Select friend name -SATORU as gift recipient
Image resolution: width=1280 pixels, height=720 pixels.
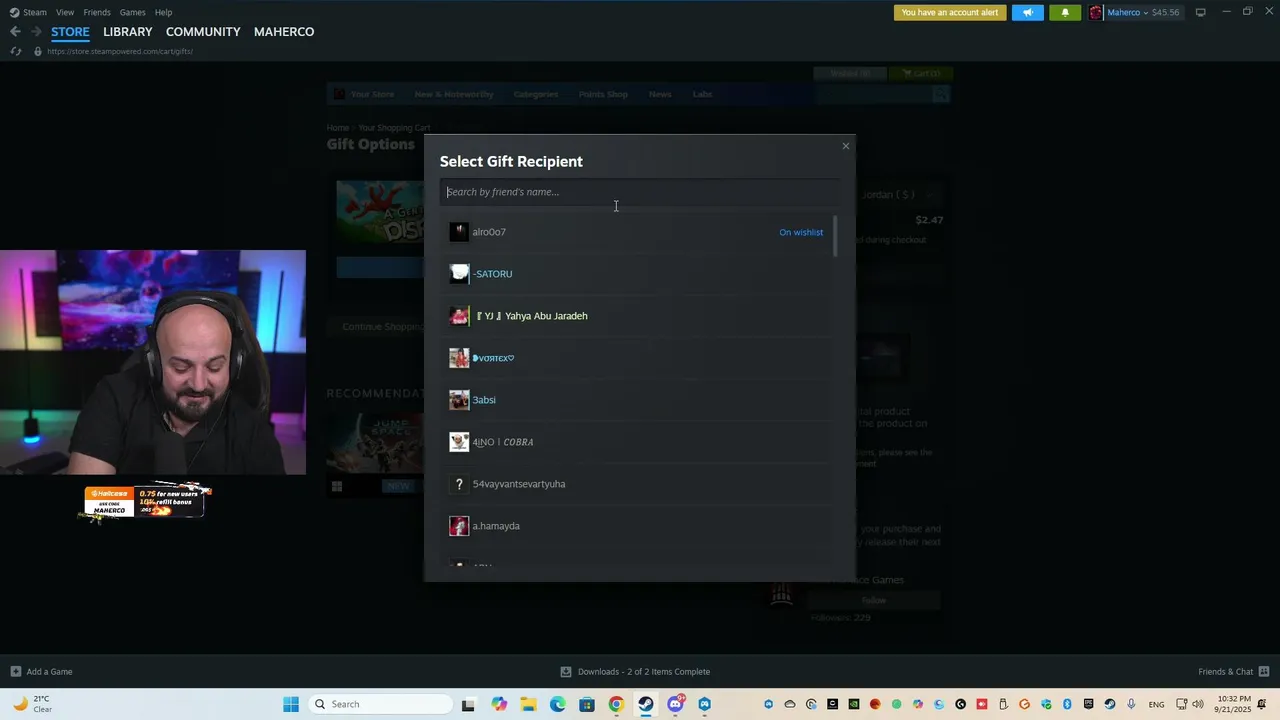492,274
